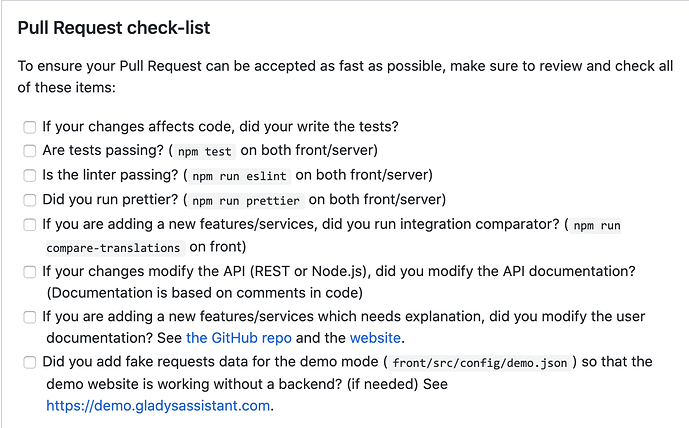Viewport: 689px width, 428px height.
Task: Click the 'Documentation is based on comments' note
Action: coord(204,293)
